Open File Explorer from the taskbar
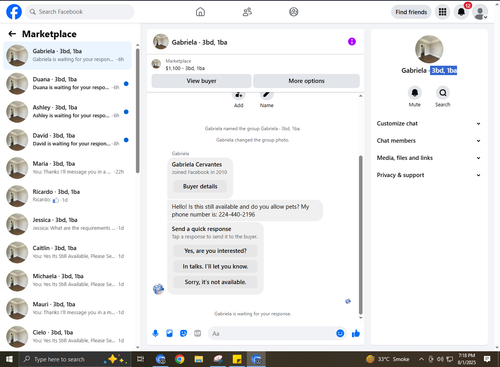This screenshot has width=500, height=367. [199, 359]
